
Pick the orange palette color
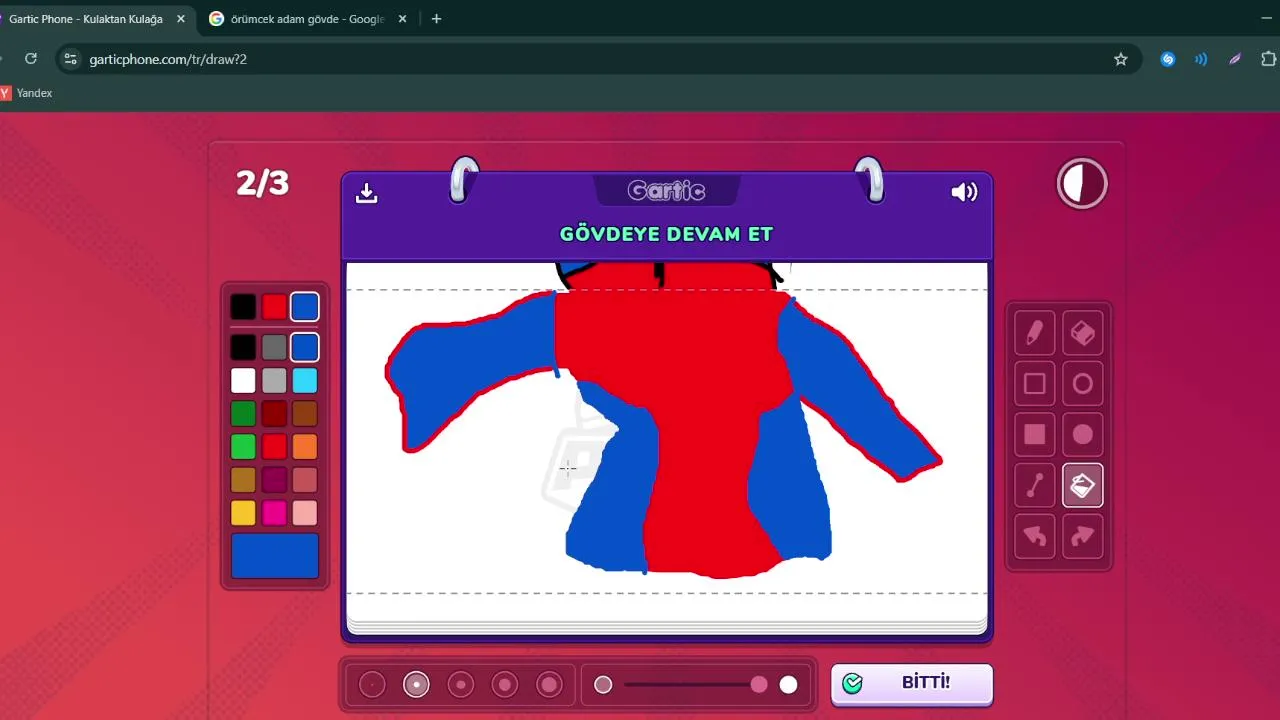[305, 447]
